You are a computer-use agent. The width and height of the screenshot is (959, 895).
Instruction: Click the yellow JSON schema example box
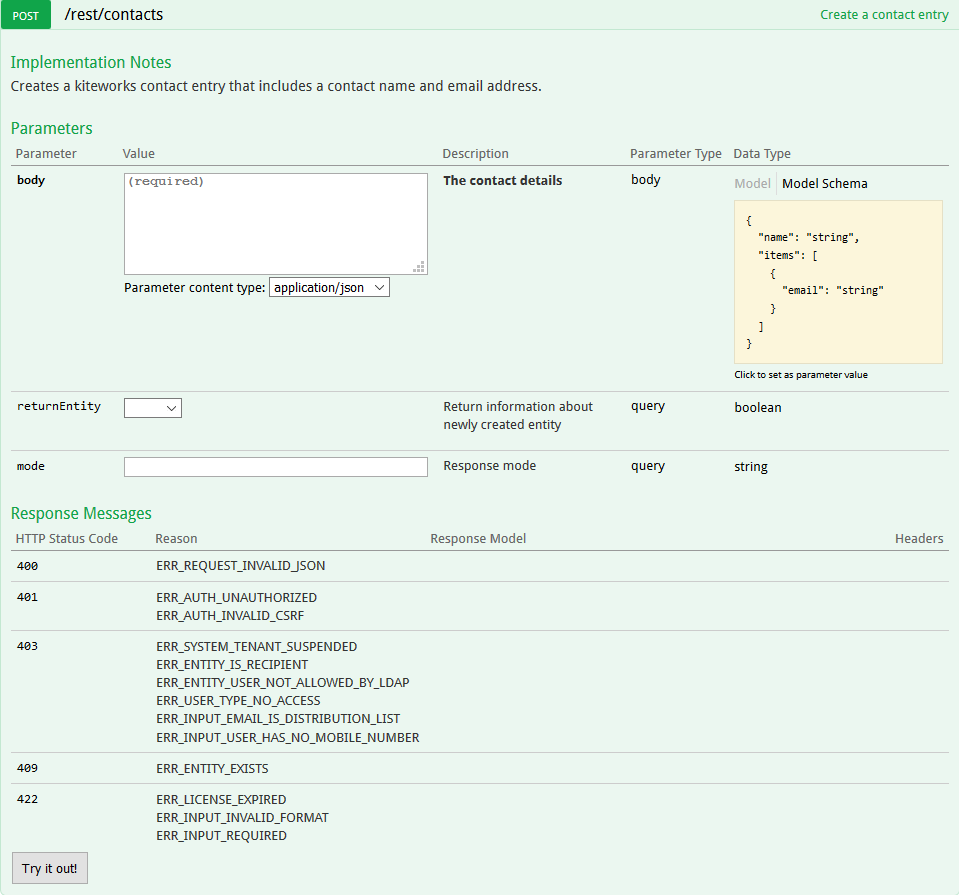[838, 281]
